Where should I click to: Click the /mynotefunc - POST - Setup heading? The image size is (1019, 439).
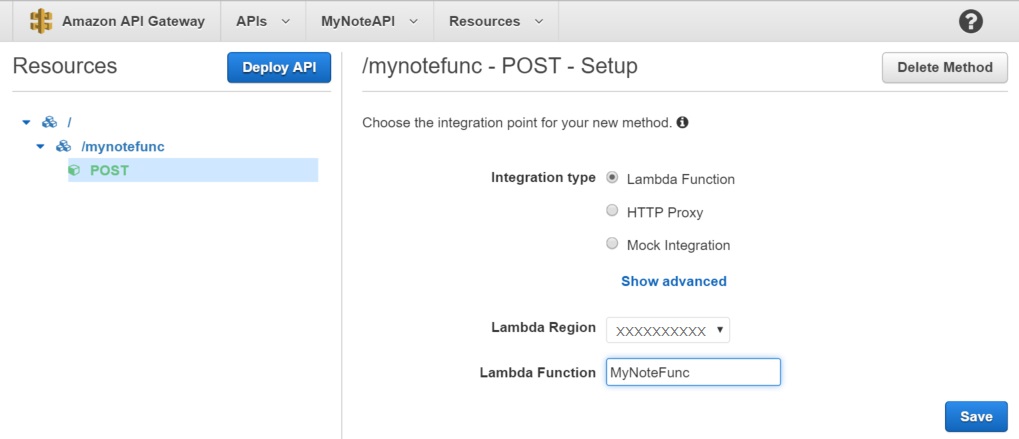point(500,66)
